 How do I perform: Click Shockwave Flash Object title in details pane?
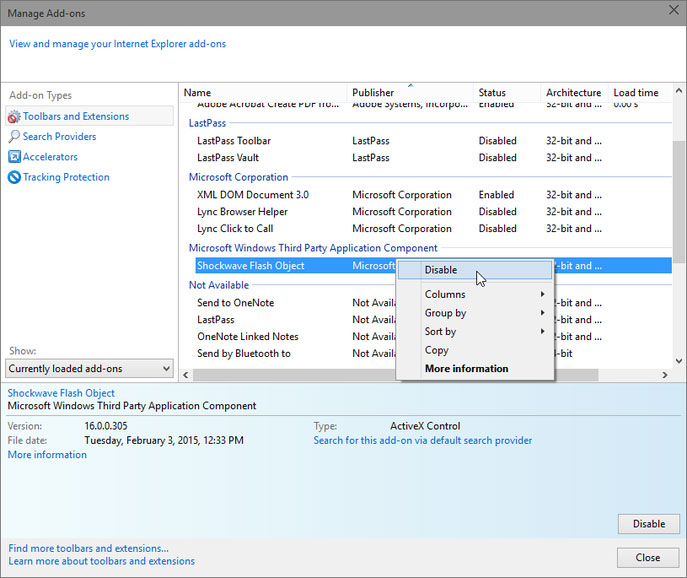[61, 393]
